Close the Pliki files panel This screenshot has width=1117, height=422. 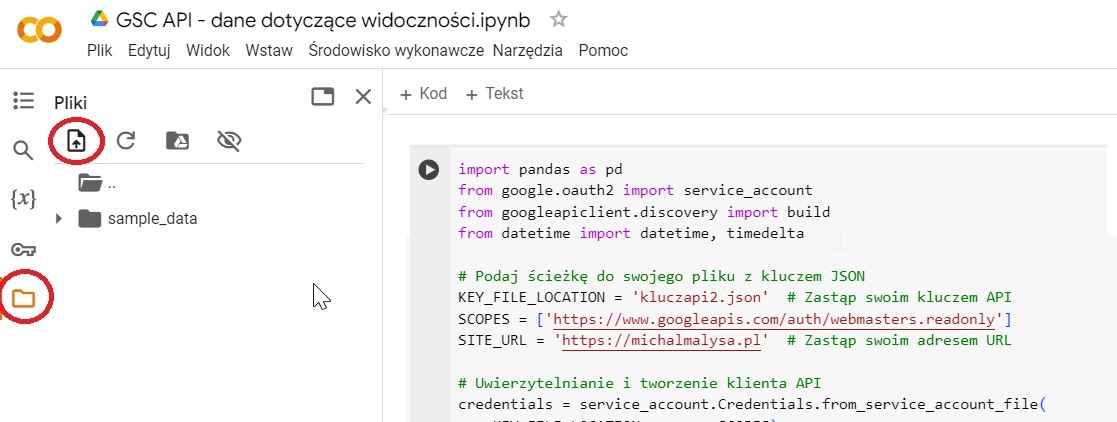coord(363,97)
